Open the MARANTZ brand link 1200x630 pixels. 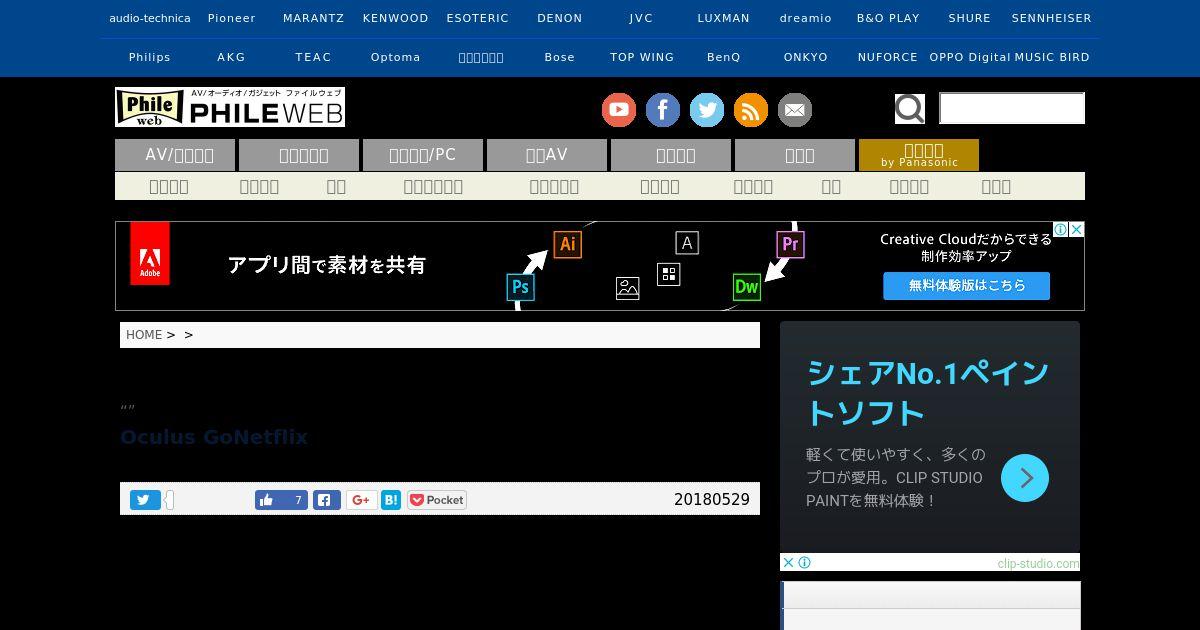point(314,18)
